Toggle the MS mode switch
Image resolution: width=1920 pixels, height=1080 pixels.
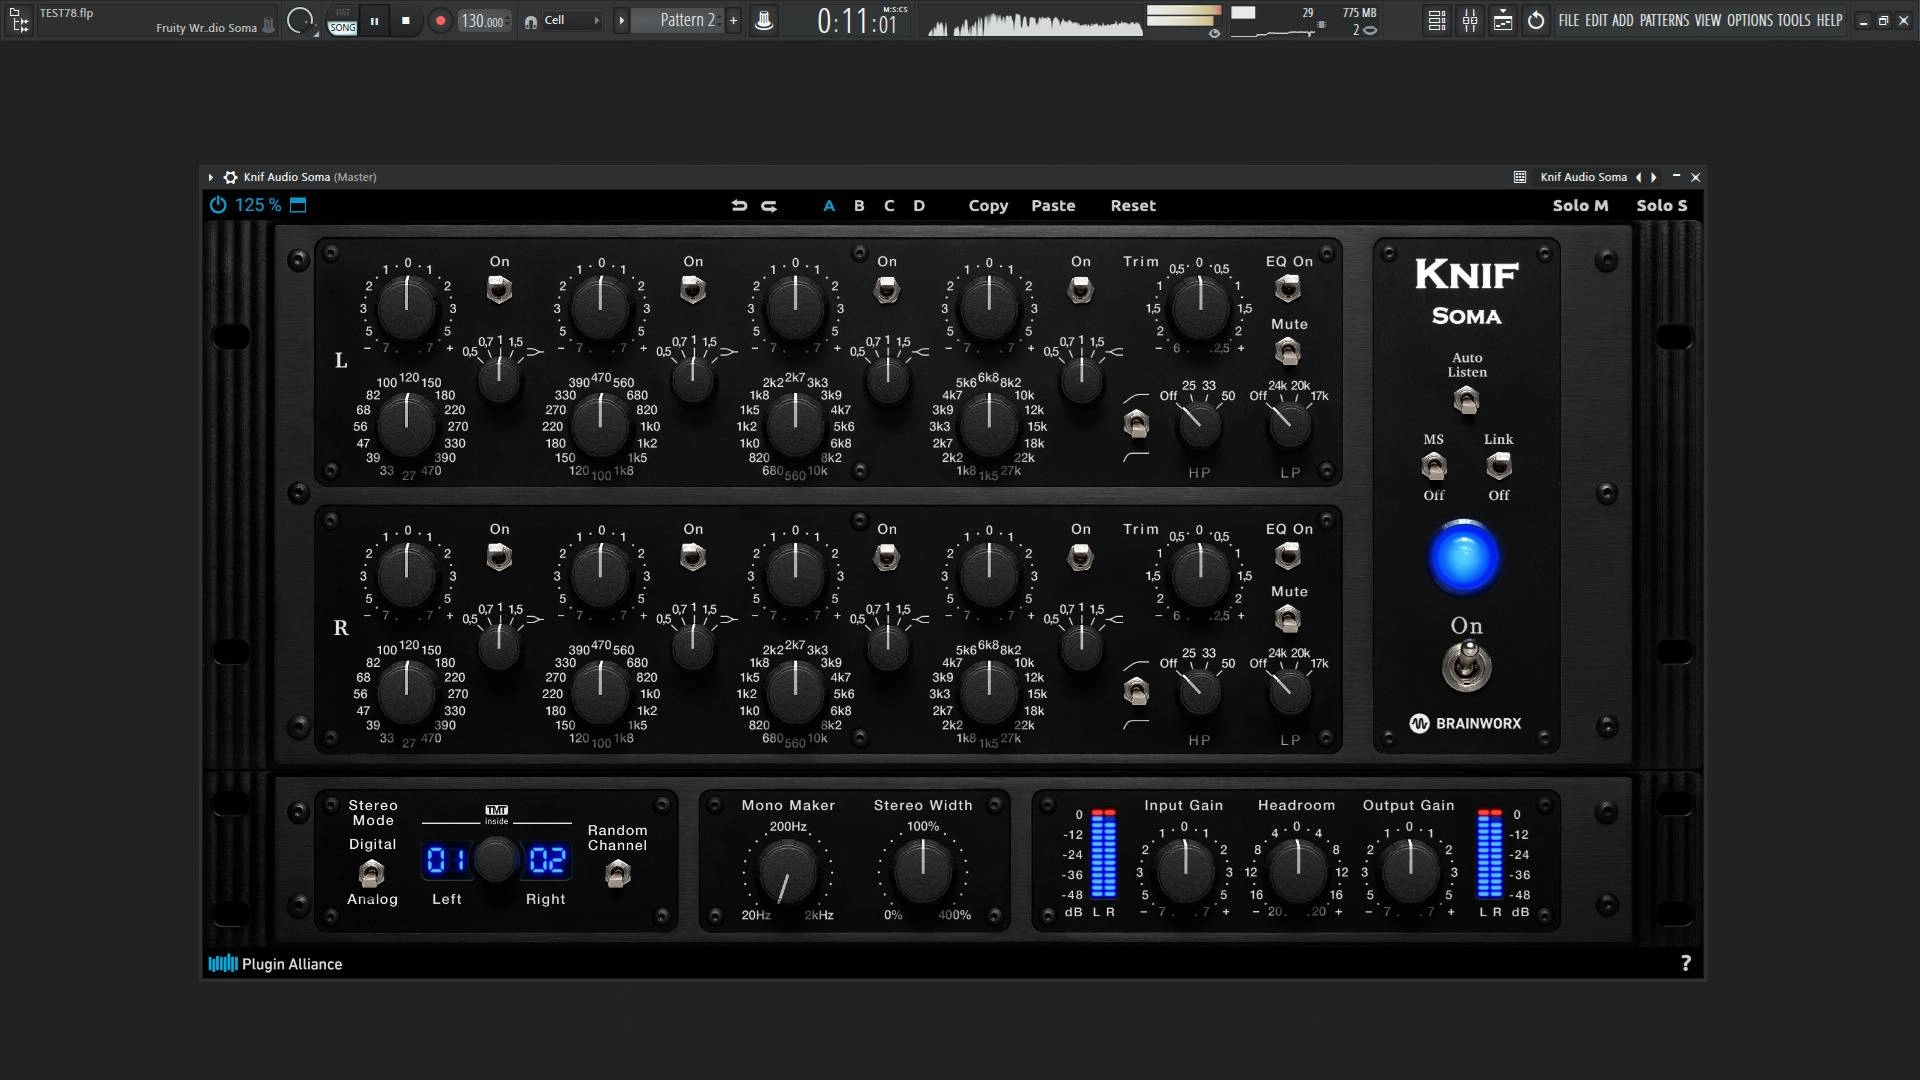coord(1434,466)
